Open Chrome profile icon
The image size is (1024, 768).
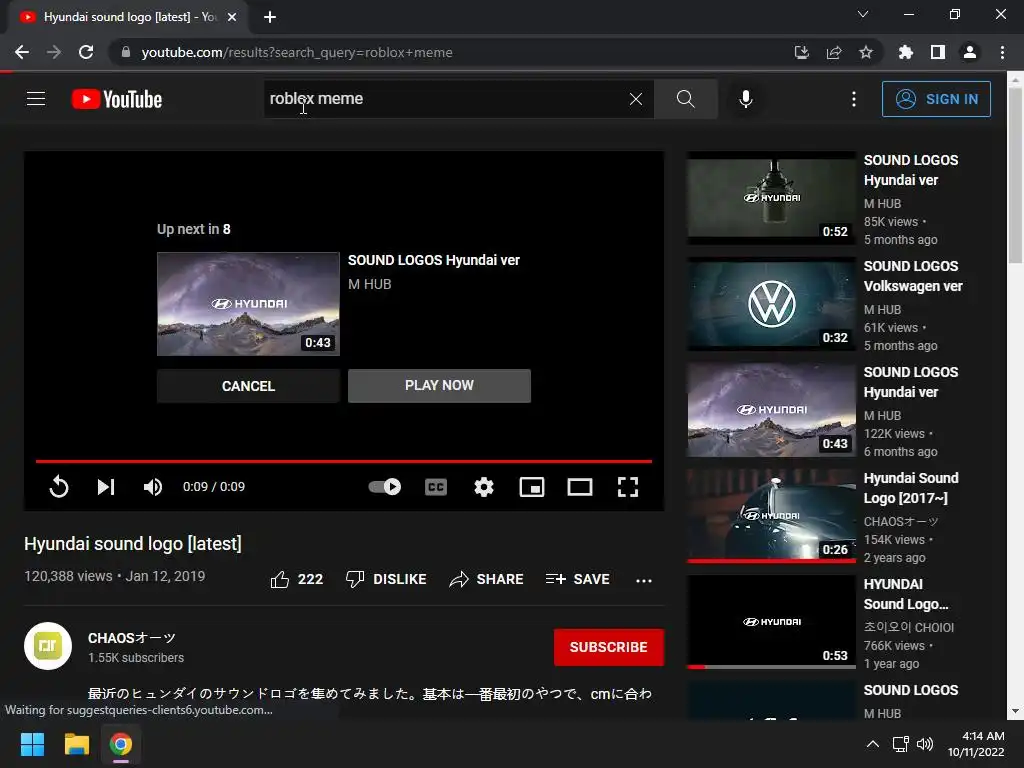point(970,52)
